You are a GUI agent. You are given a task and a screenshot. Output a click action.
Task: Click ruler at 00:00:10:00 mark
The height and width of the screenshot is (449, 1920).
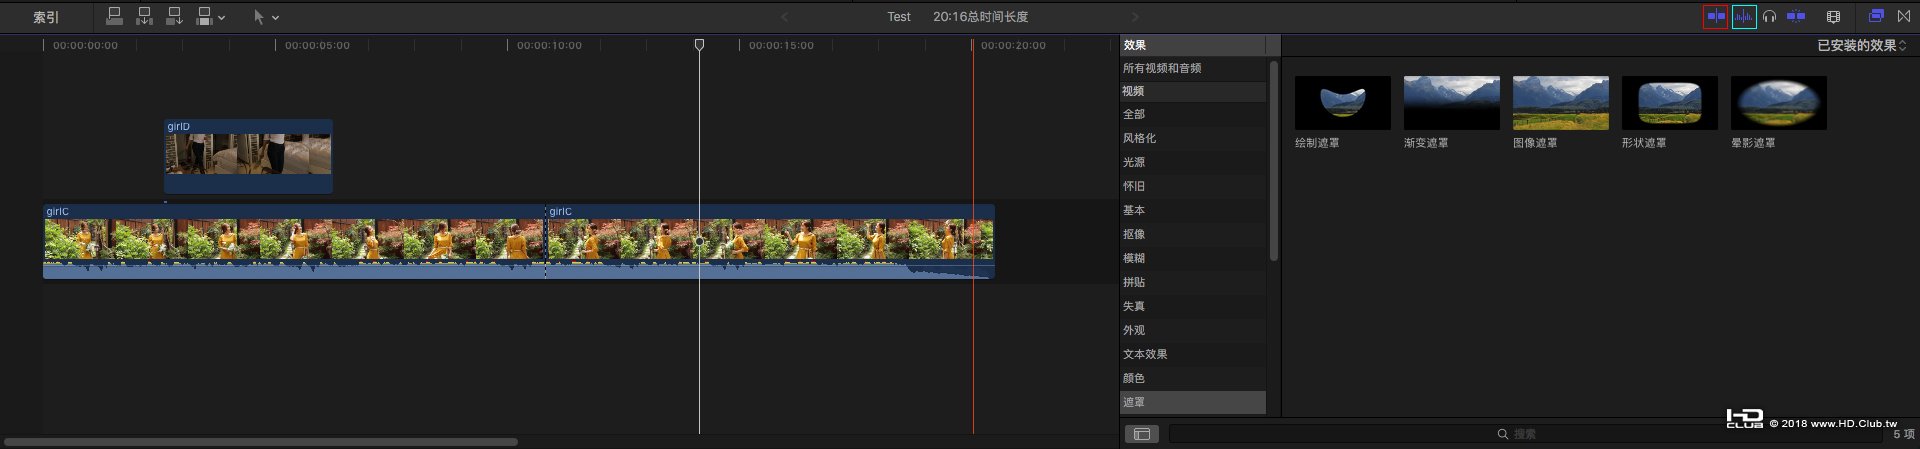point(549,45)
